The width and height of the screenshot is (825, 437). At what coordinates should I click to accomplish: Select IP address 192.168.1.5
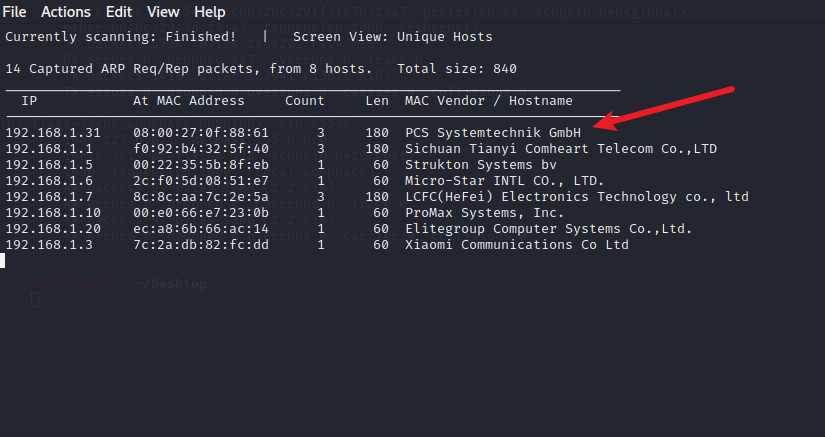[49, 165]
